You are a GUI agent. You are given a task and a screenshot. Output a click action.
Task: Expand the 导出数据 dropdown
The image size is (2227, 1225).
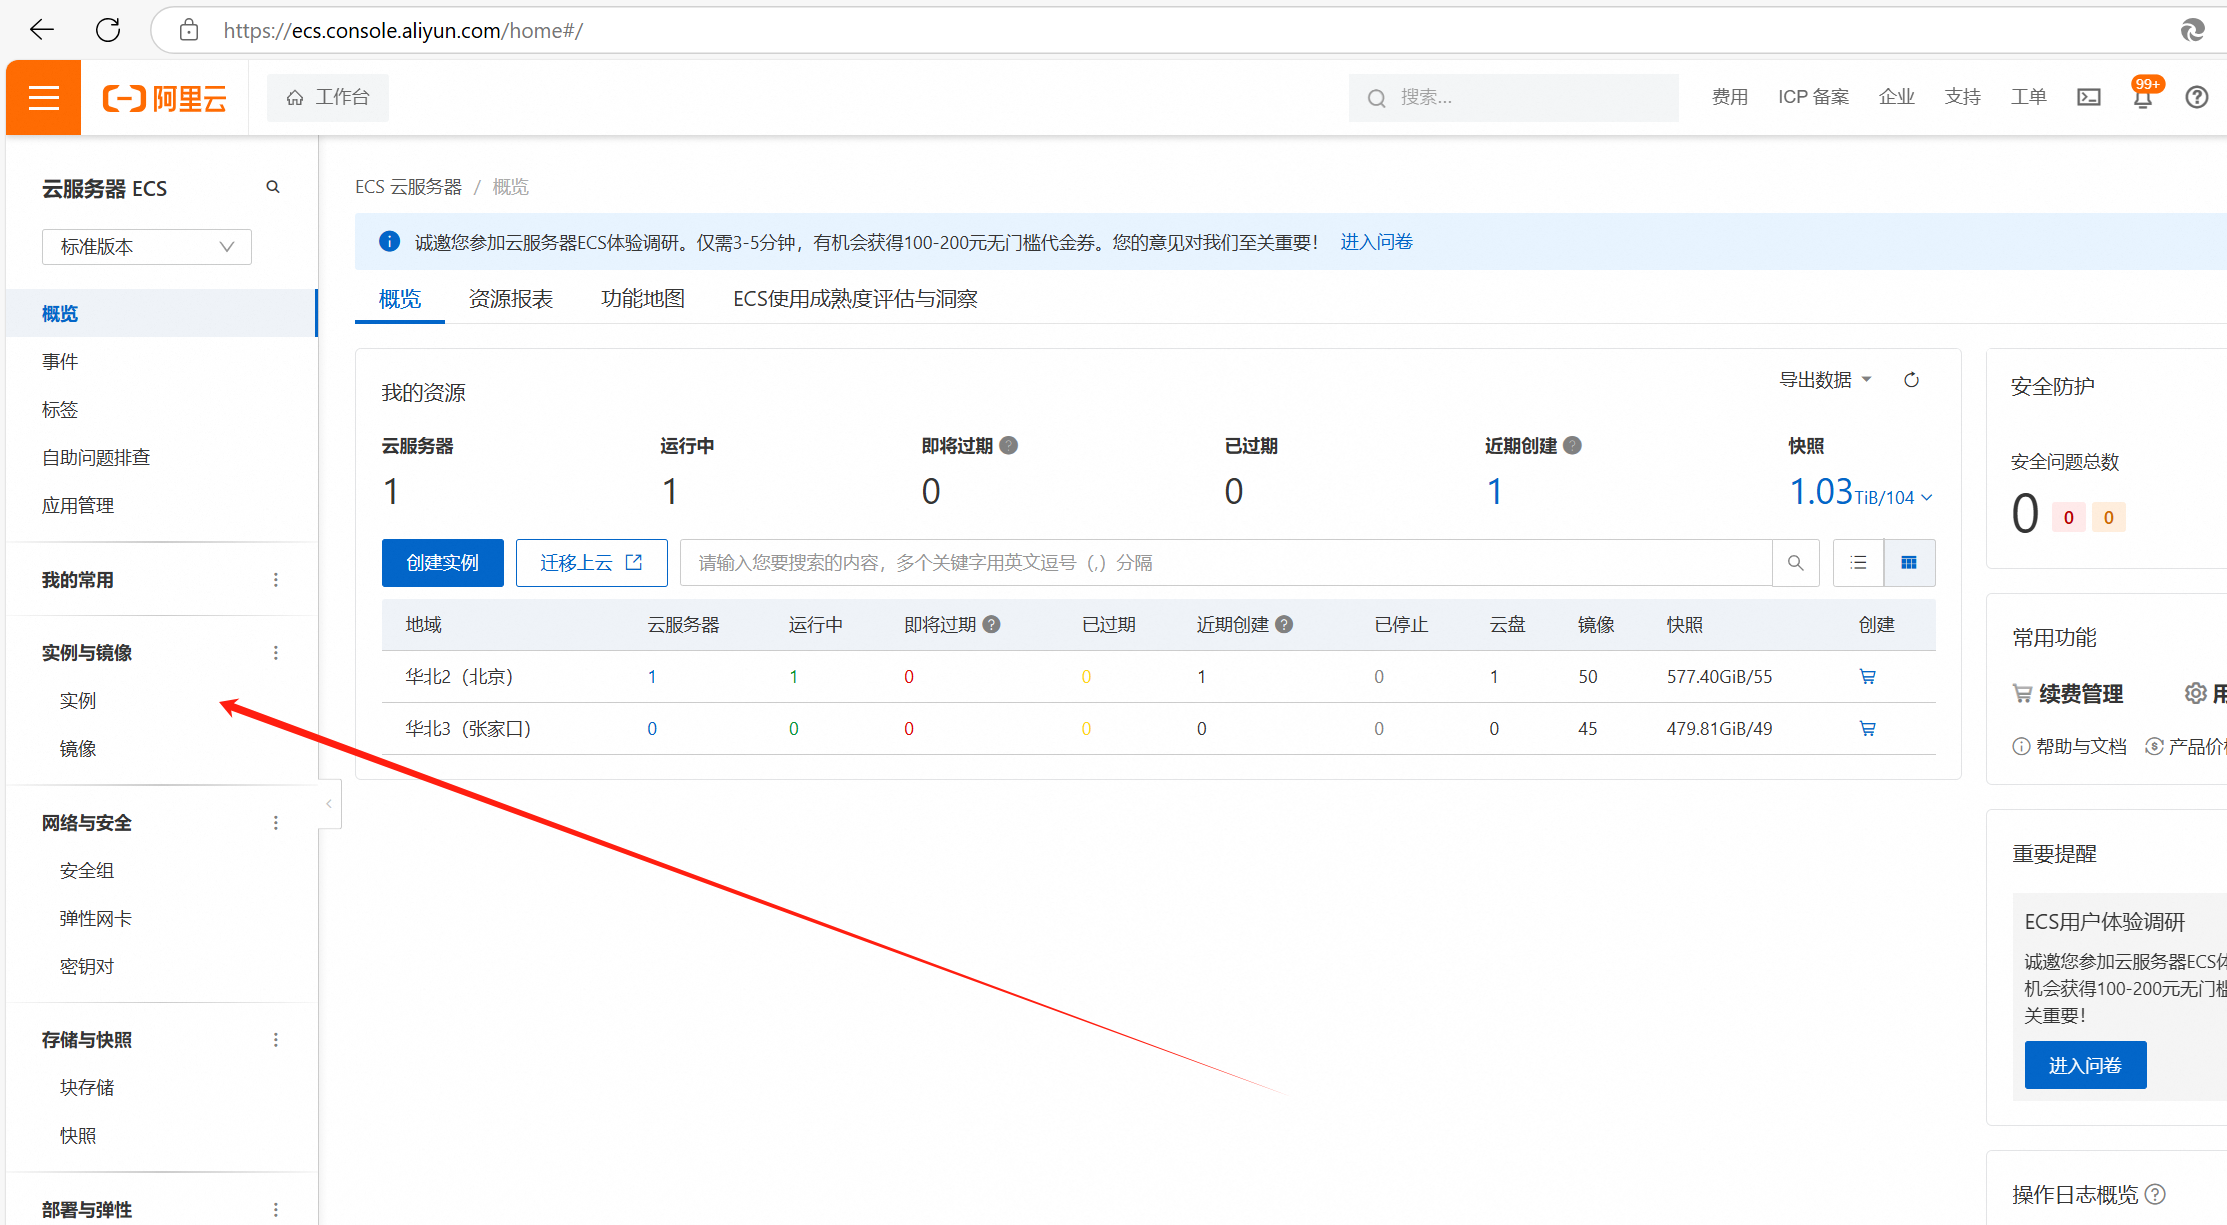[1825, 380]
